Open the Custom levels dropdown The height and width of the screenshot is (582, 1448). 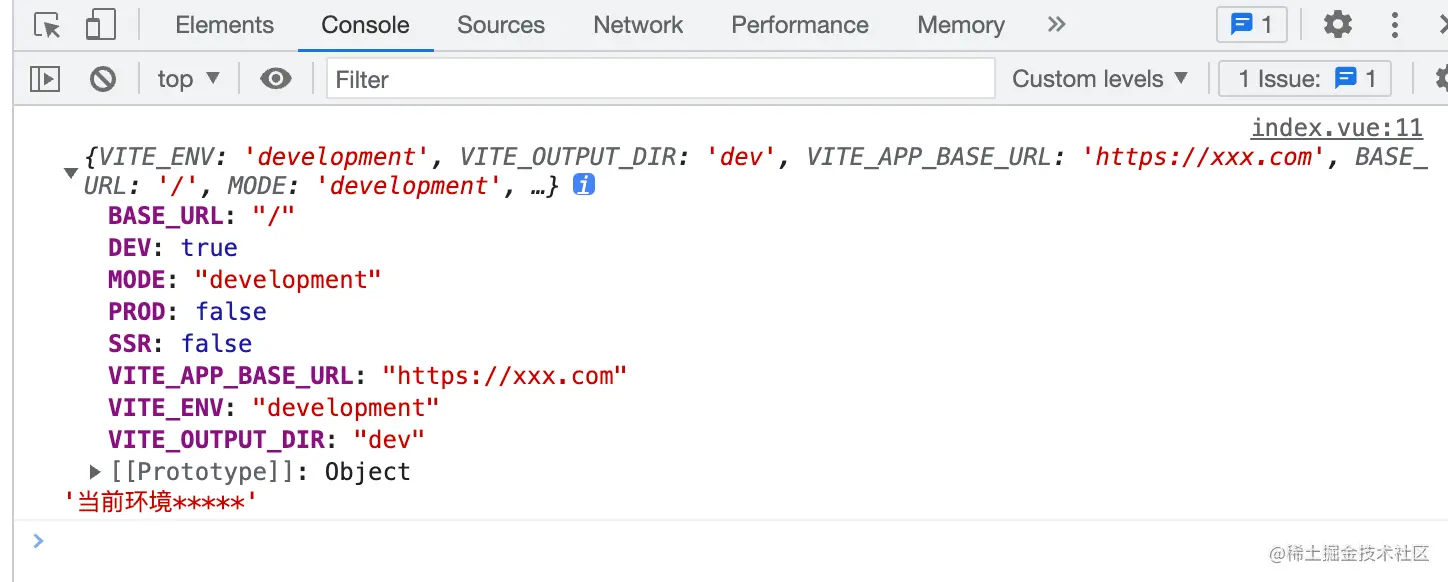click(x=1100, y=79)
